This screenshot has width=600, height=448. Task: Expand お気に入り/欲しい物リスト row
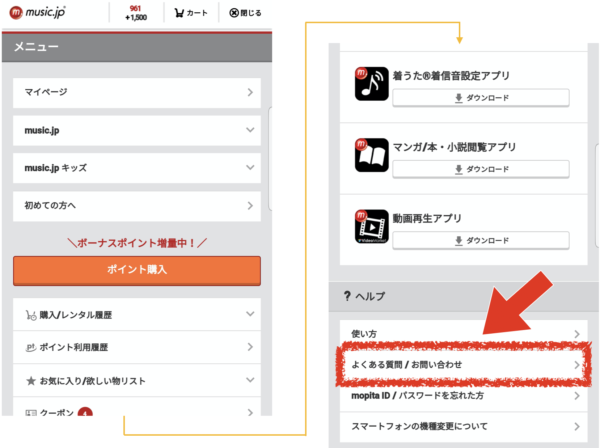click(x=137, y=380)
